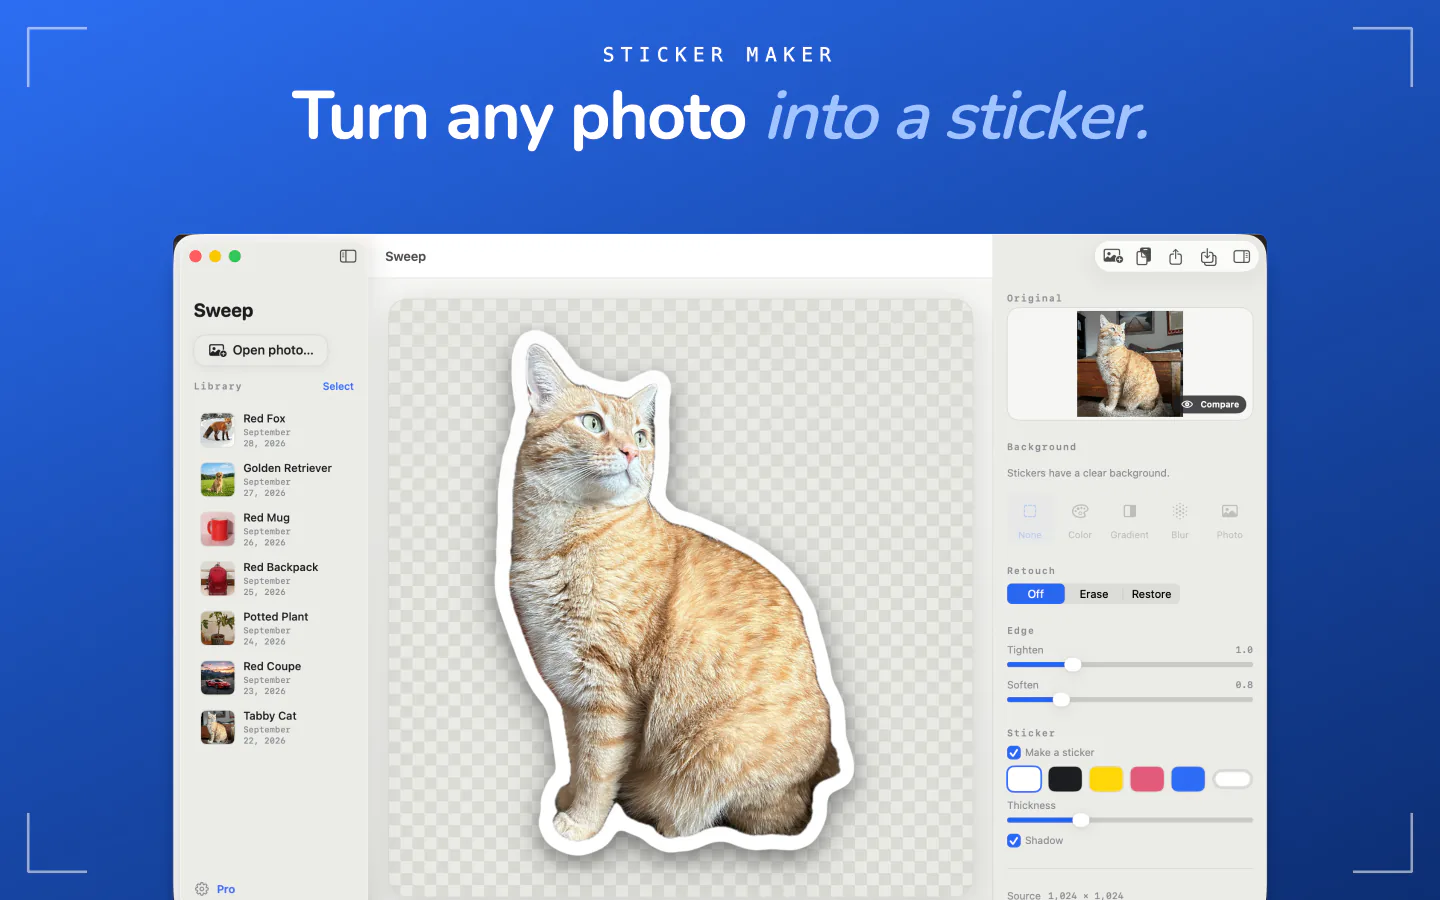This screenshot has width=1440, height=900.
Task: Open settings with the gear icon
Action: tap(202, 889)
